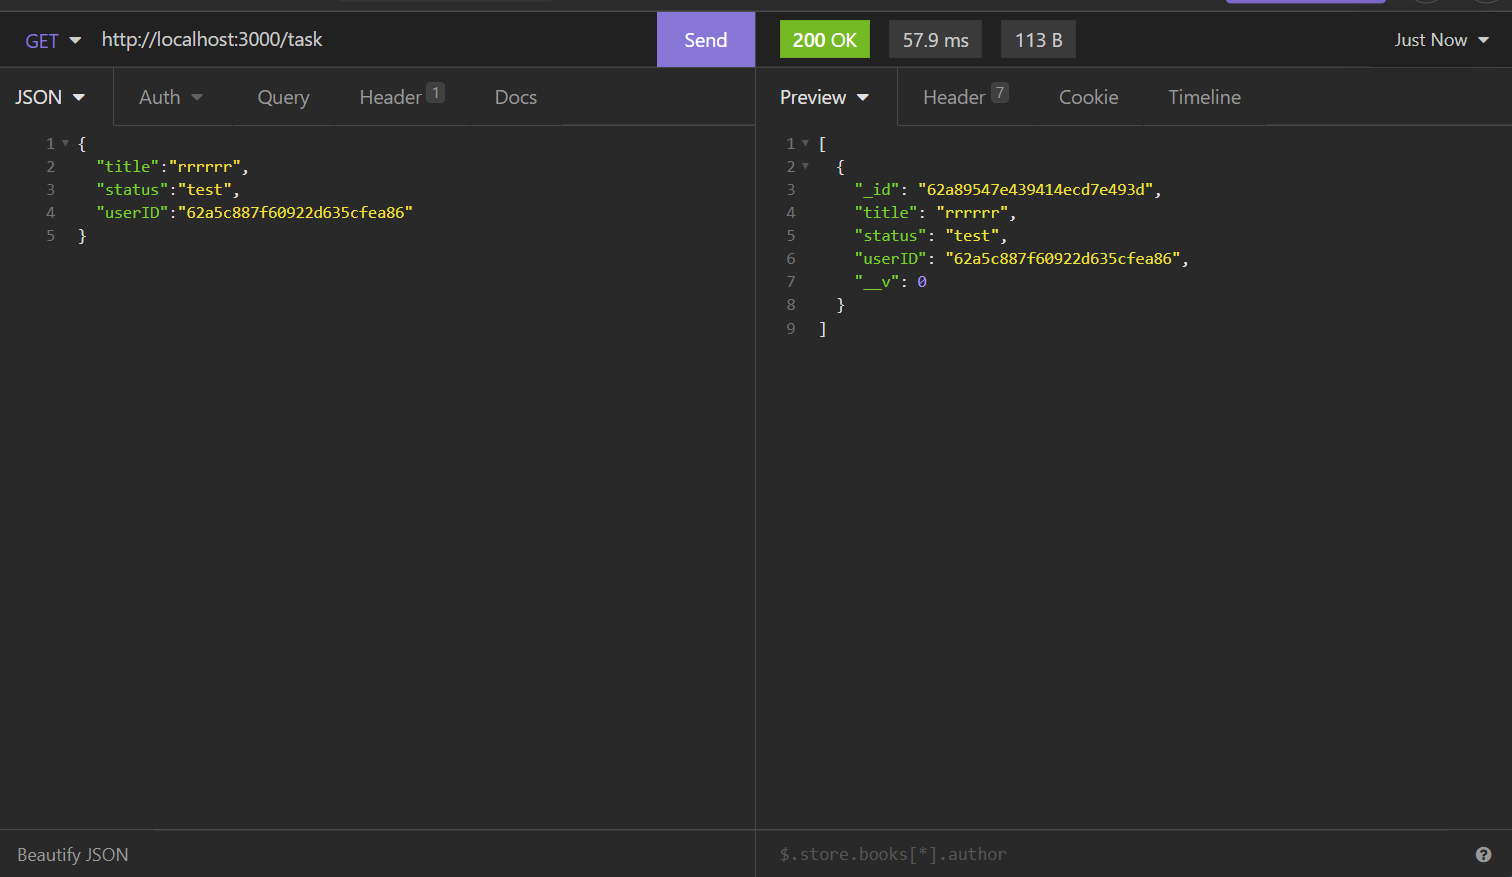The image size is (1512, 877).
Task: Click the request body "title" line
Action: tap(172, 166)
